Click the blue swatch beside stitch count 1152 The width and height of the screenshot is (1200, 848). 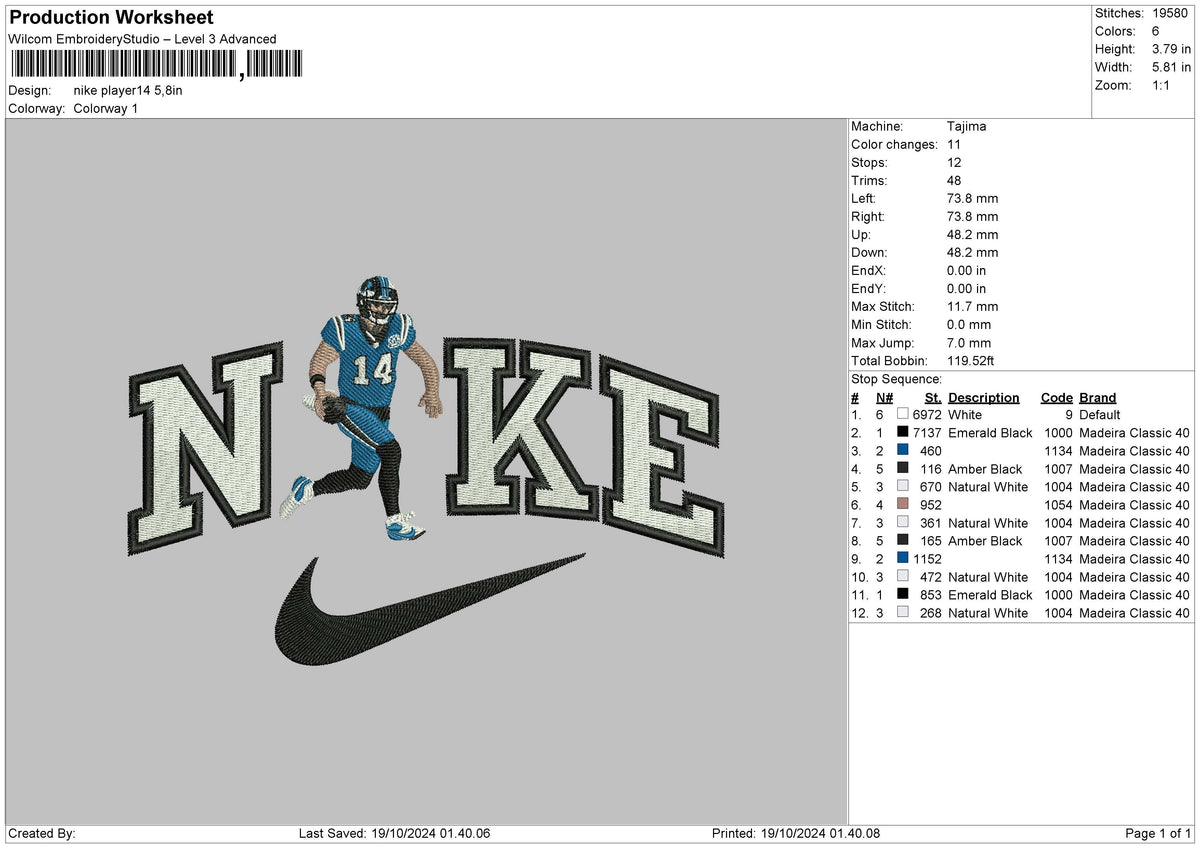[901, 559]
